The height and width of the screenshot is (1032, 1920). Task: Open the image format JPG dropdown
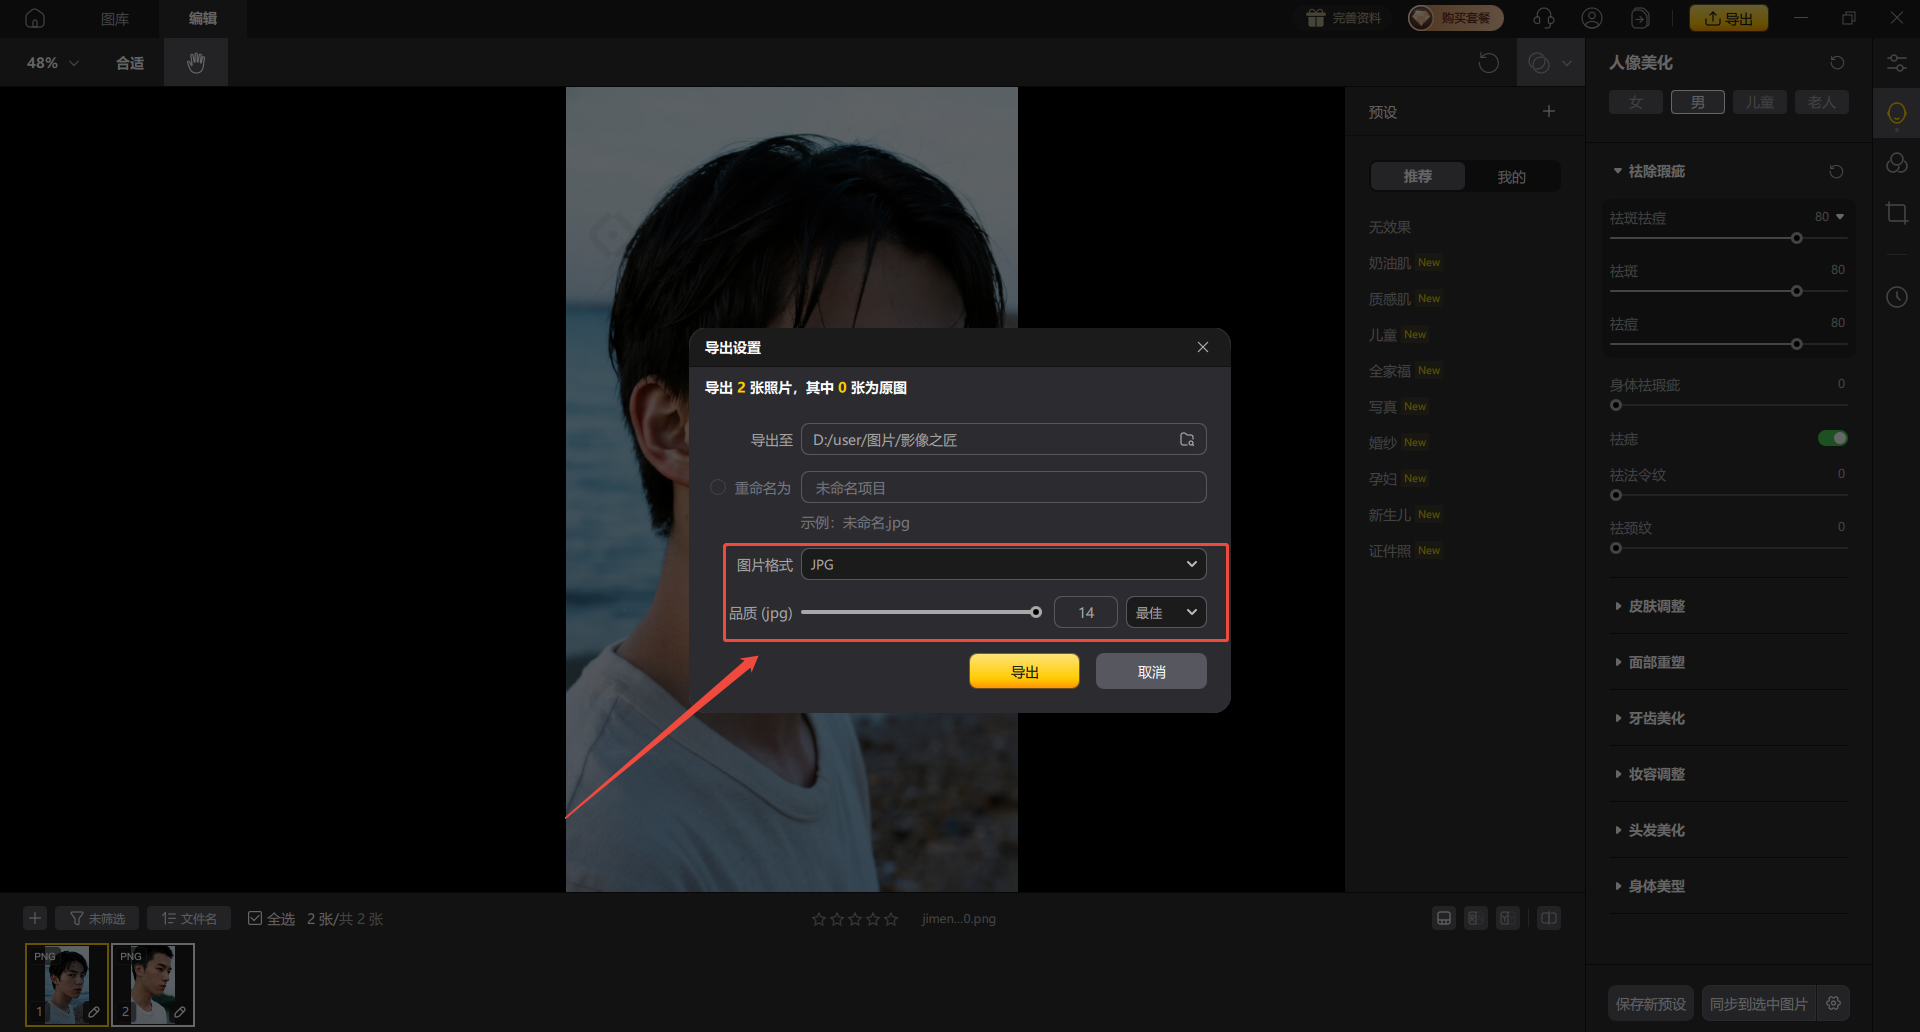click(x=1003, y=565)
